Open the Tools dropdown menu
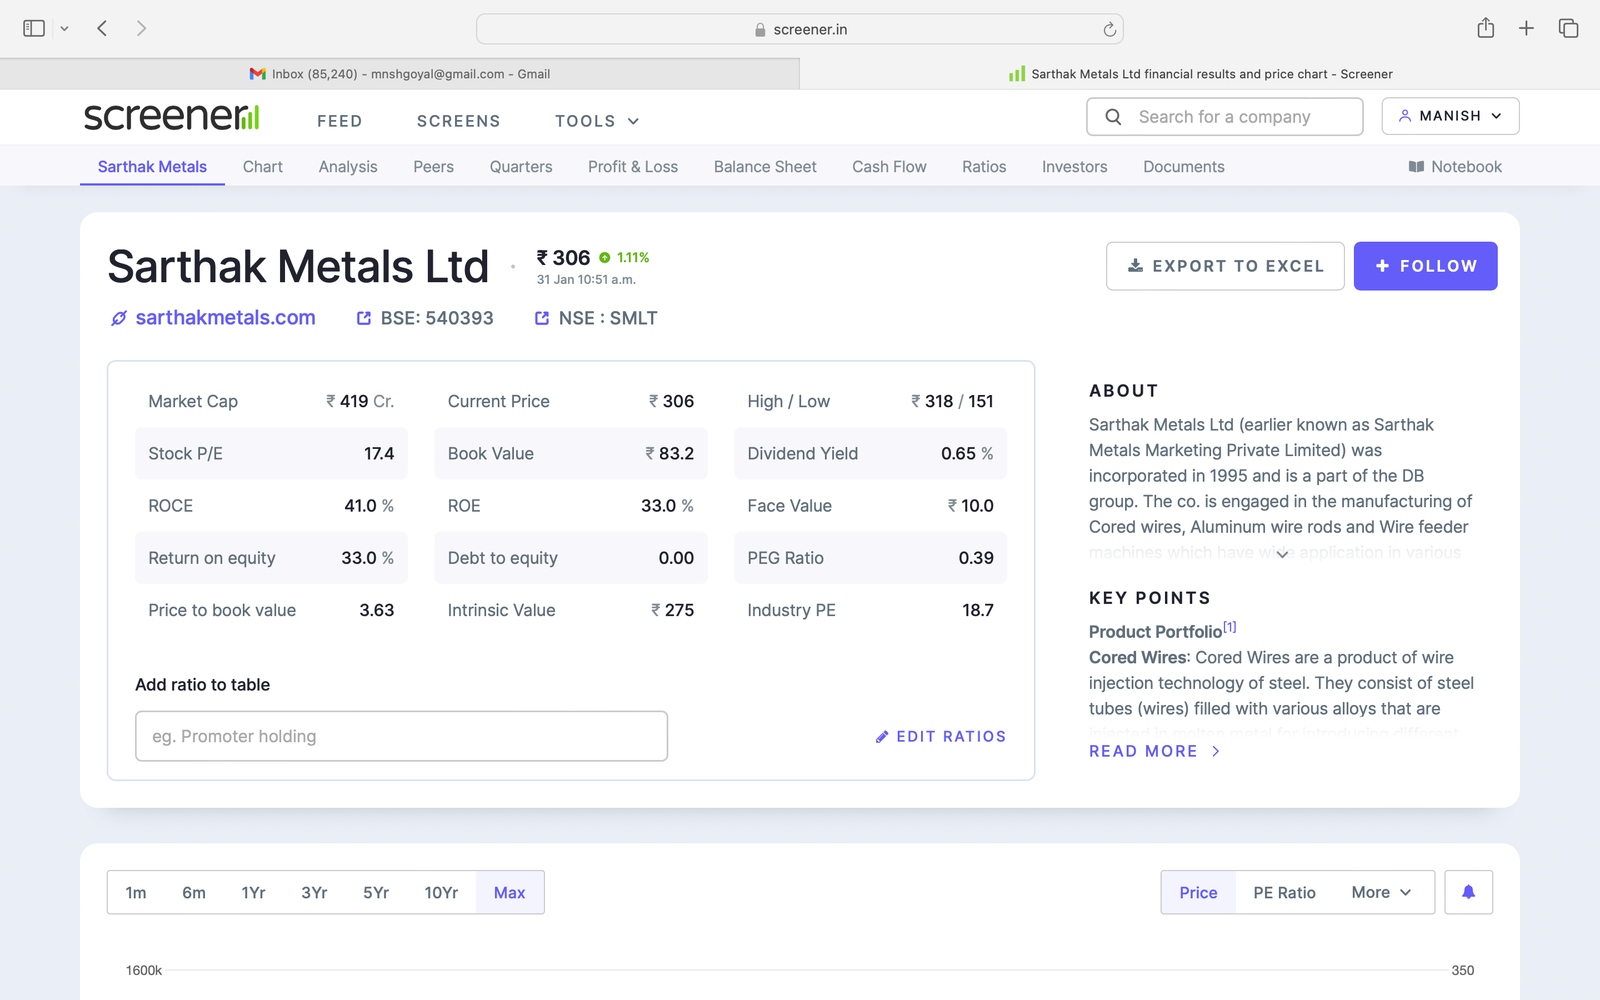 [x=597, y=121]
